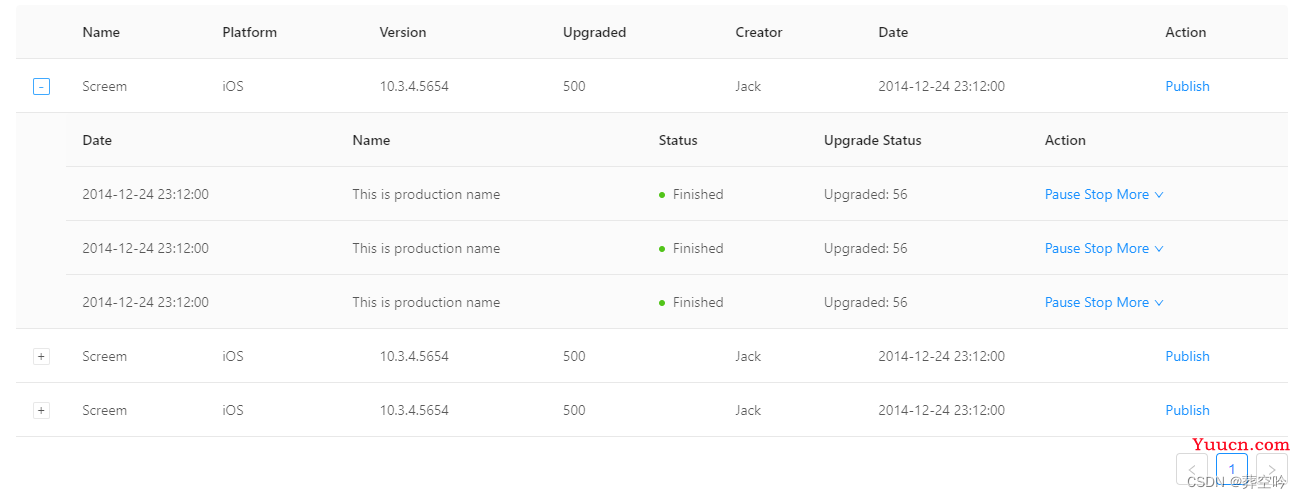Click Publish for the second Screem row

(x=1187, y=357)
